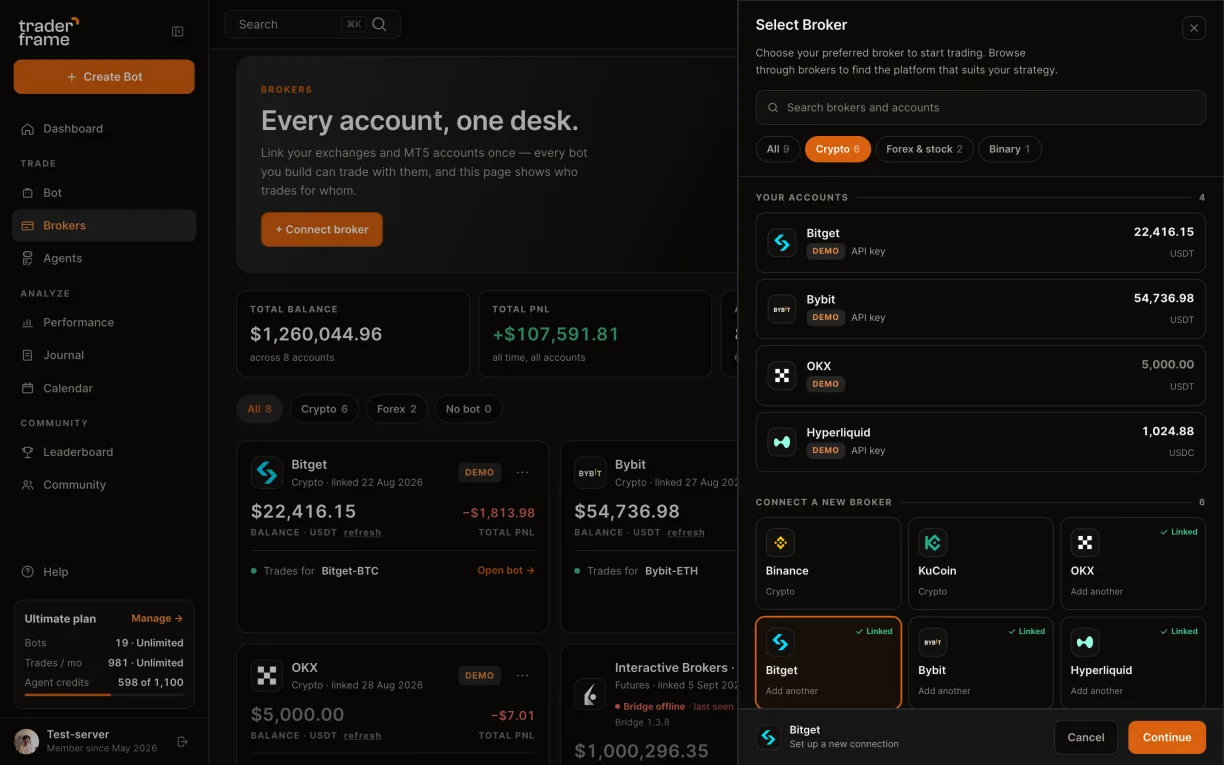
Task: Click the Help item in sidebar
Action: [104, 572]
